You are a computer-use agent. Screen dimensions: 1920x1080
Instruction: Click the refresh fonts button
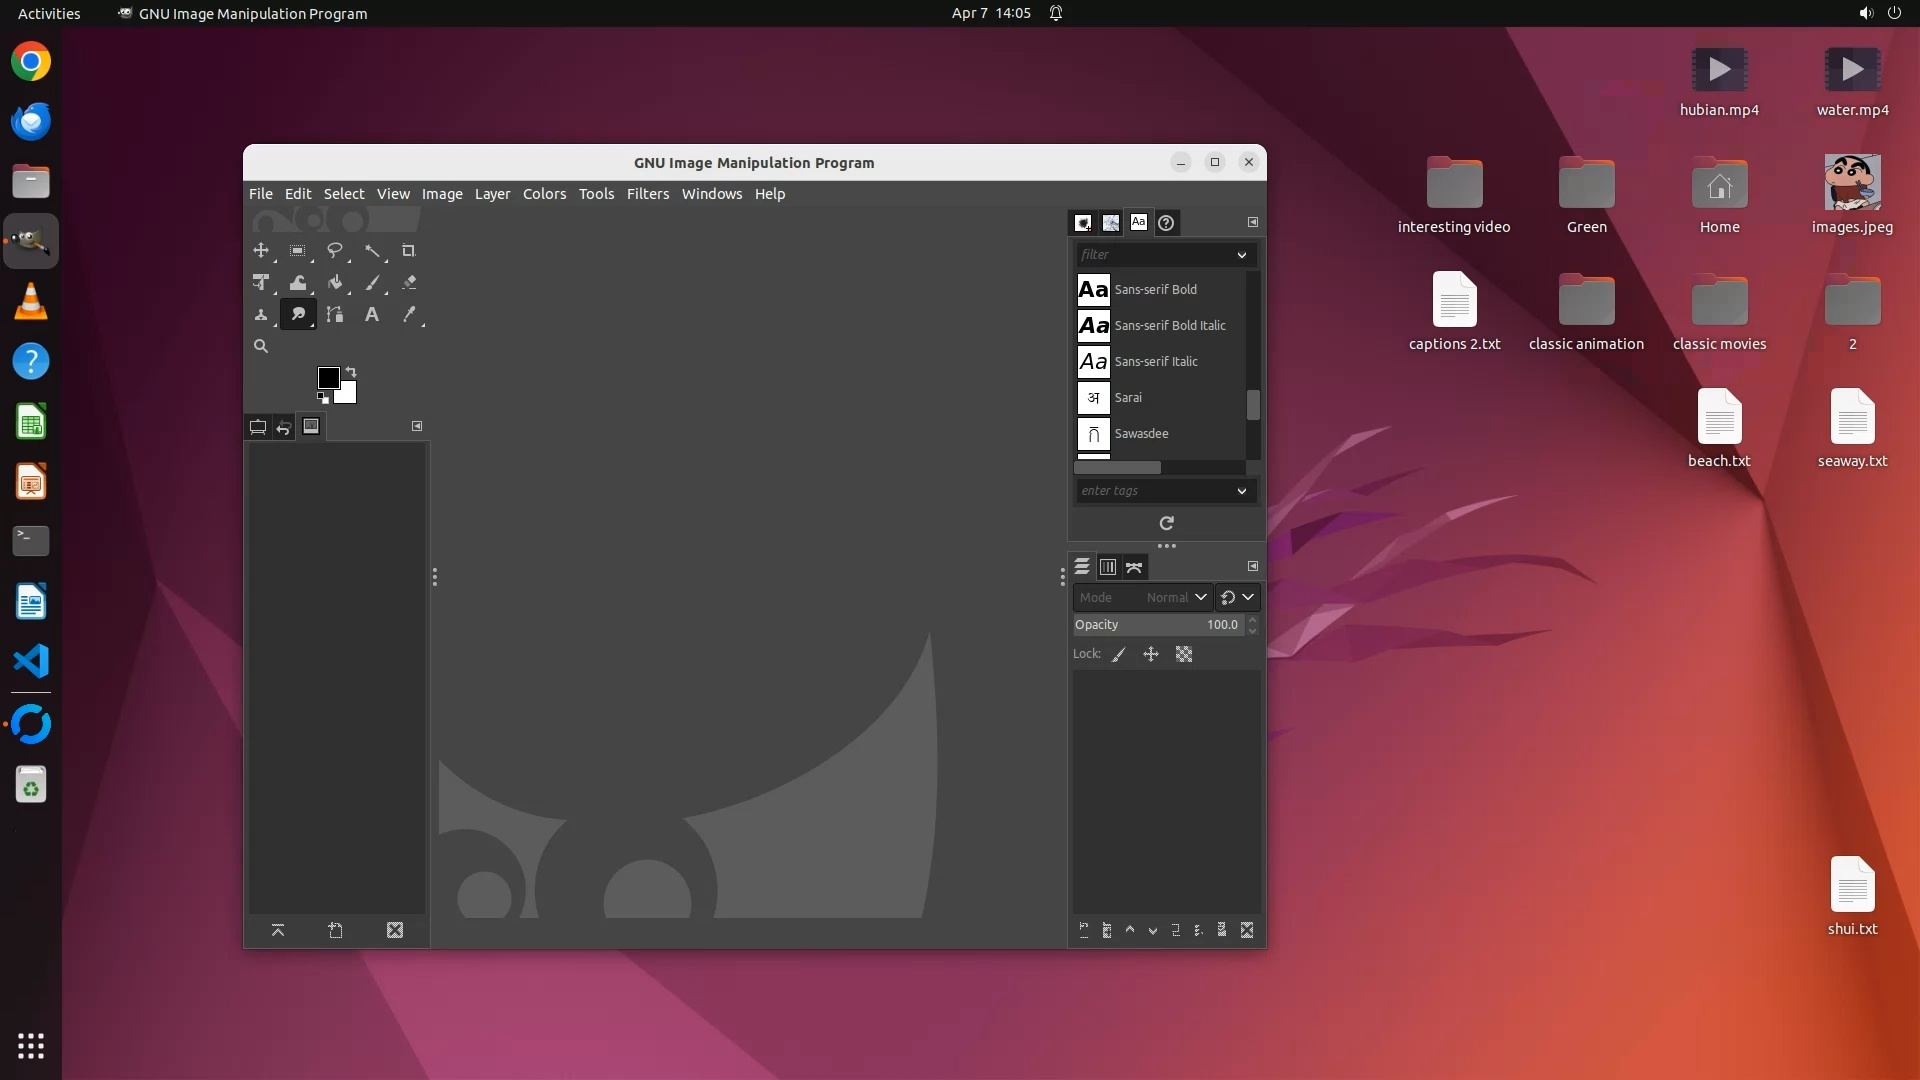1166,523
